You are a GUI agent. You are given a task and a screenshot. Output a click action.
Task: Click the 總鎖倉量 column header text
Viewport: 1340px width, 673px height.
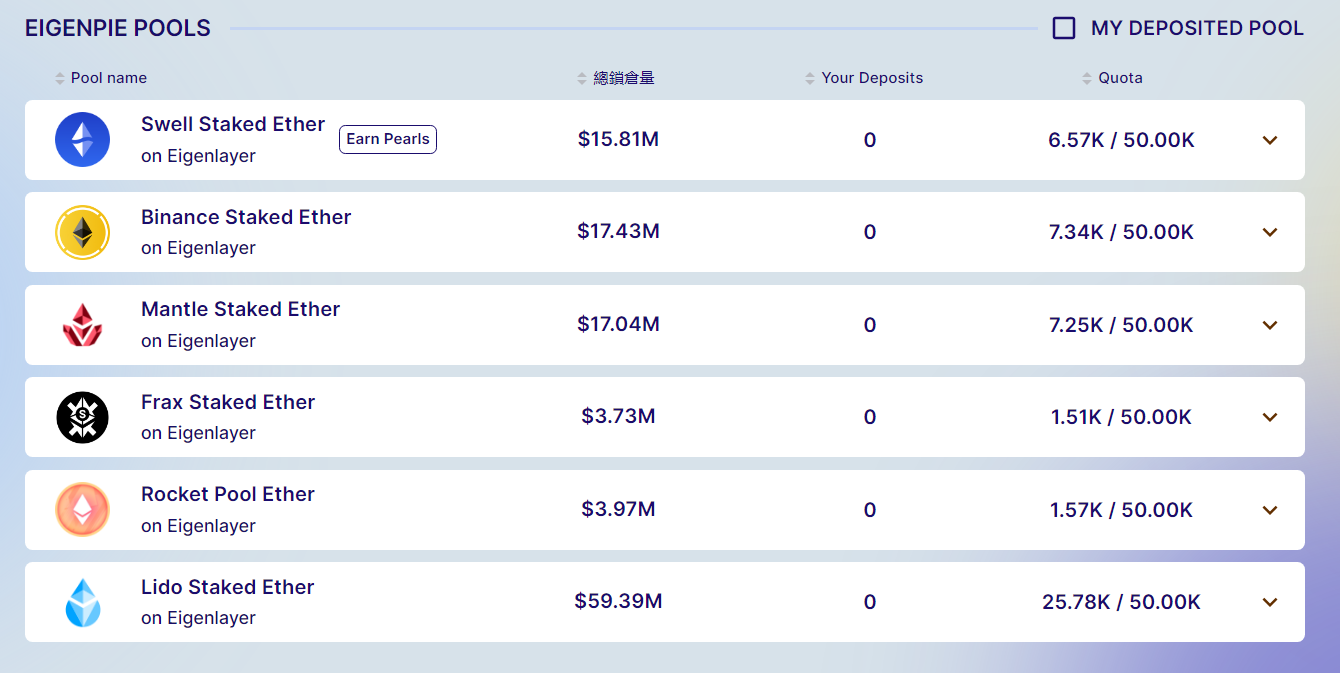point(624,78)
